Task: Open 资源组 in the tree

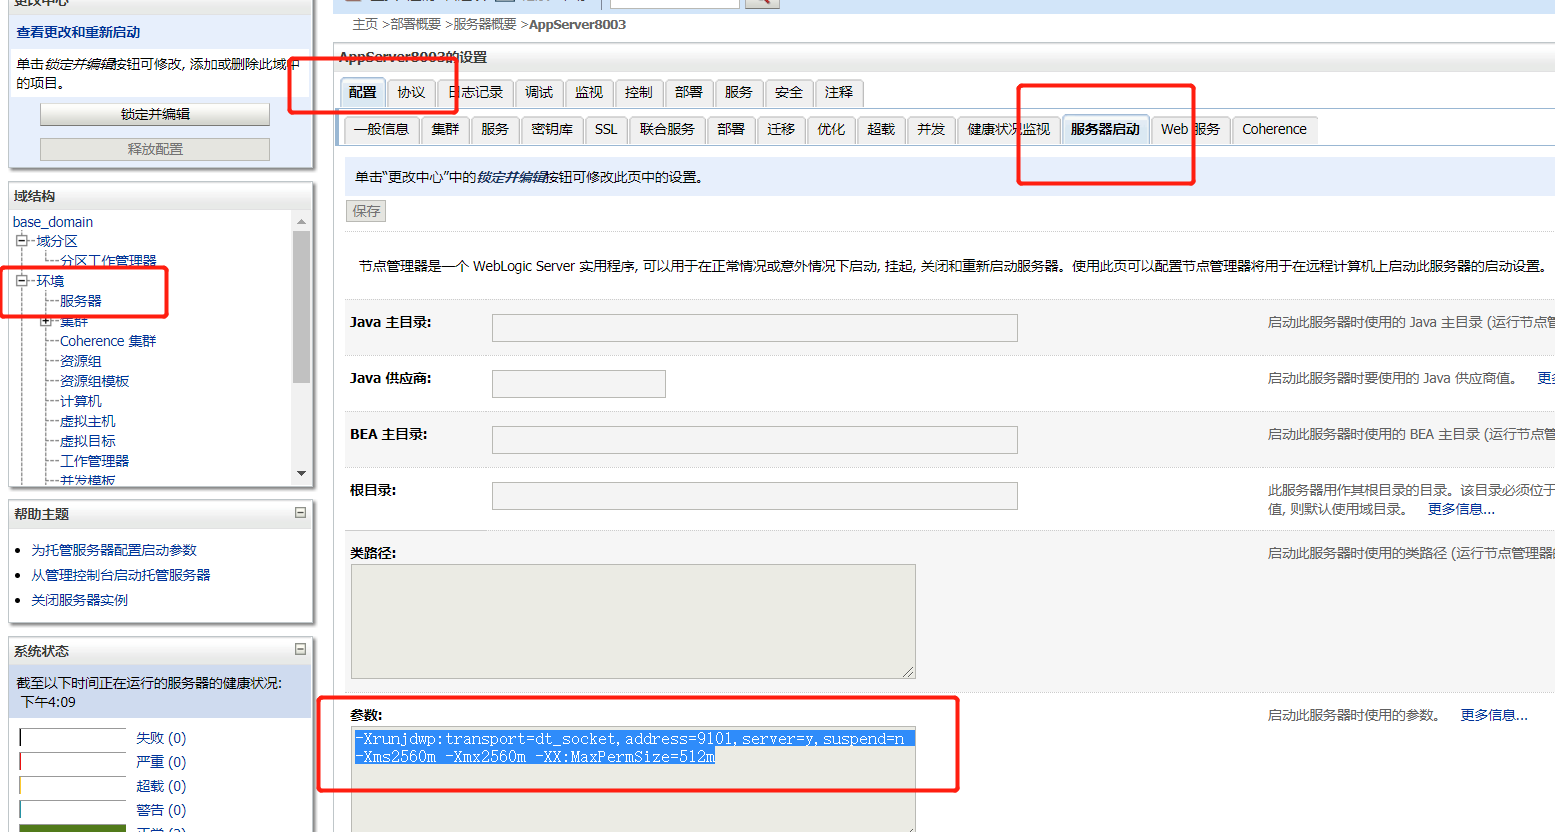Action: tap(81, 361)
